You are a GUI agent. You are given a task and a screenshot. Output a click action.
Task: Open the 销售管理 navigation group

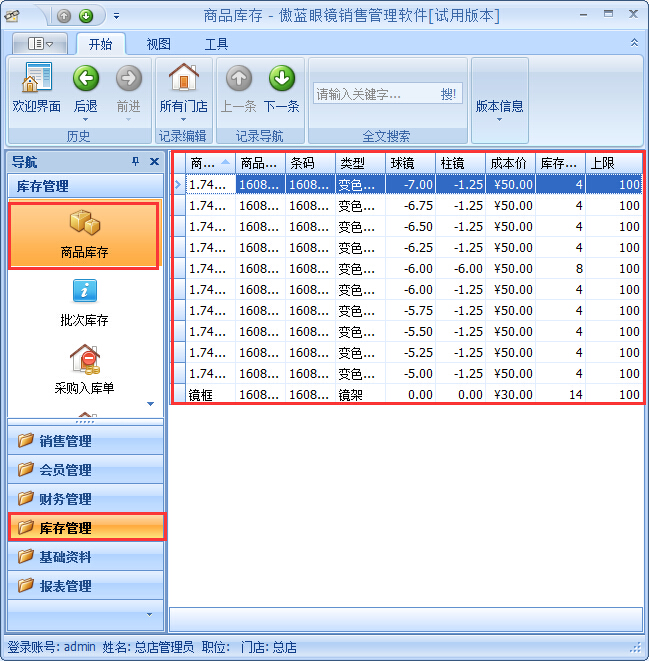[x=84, y=441]
